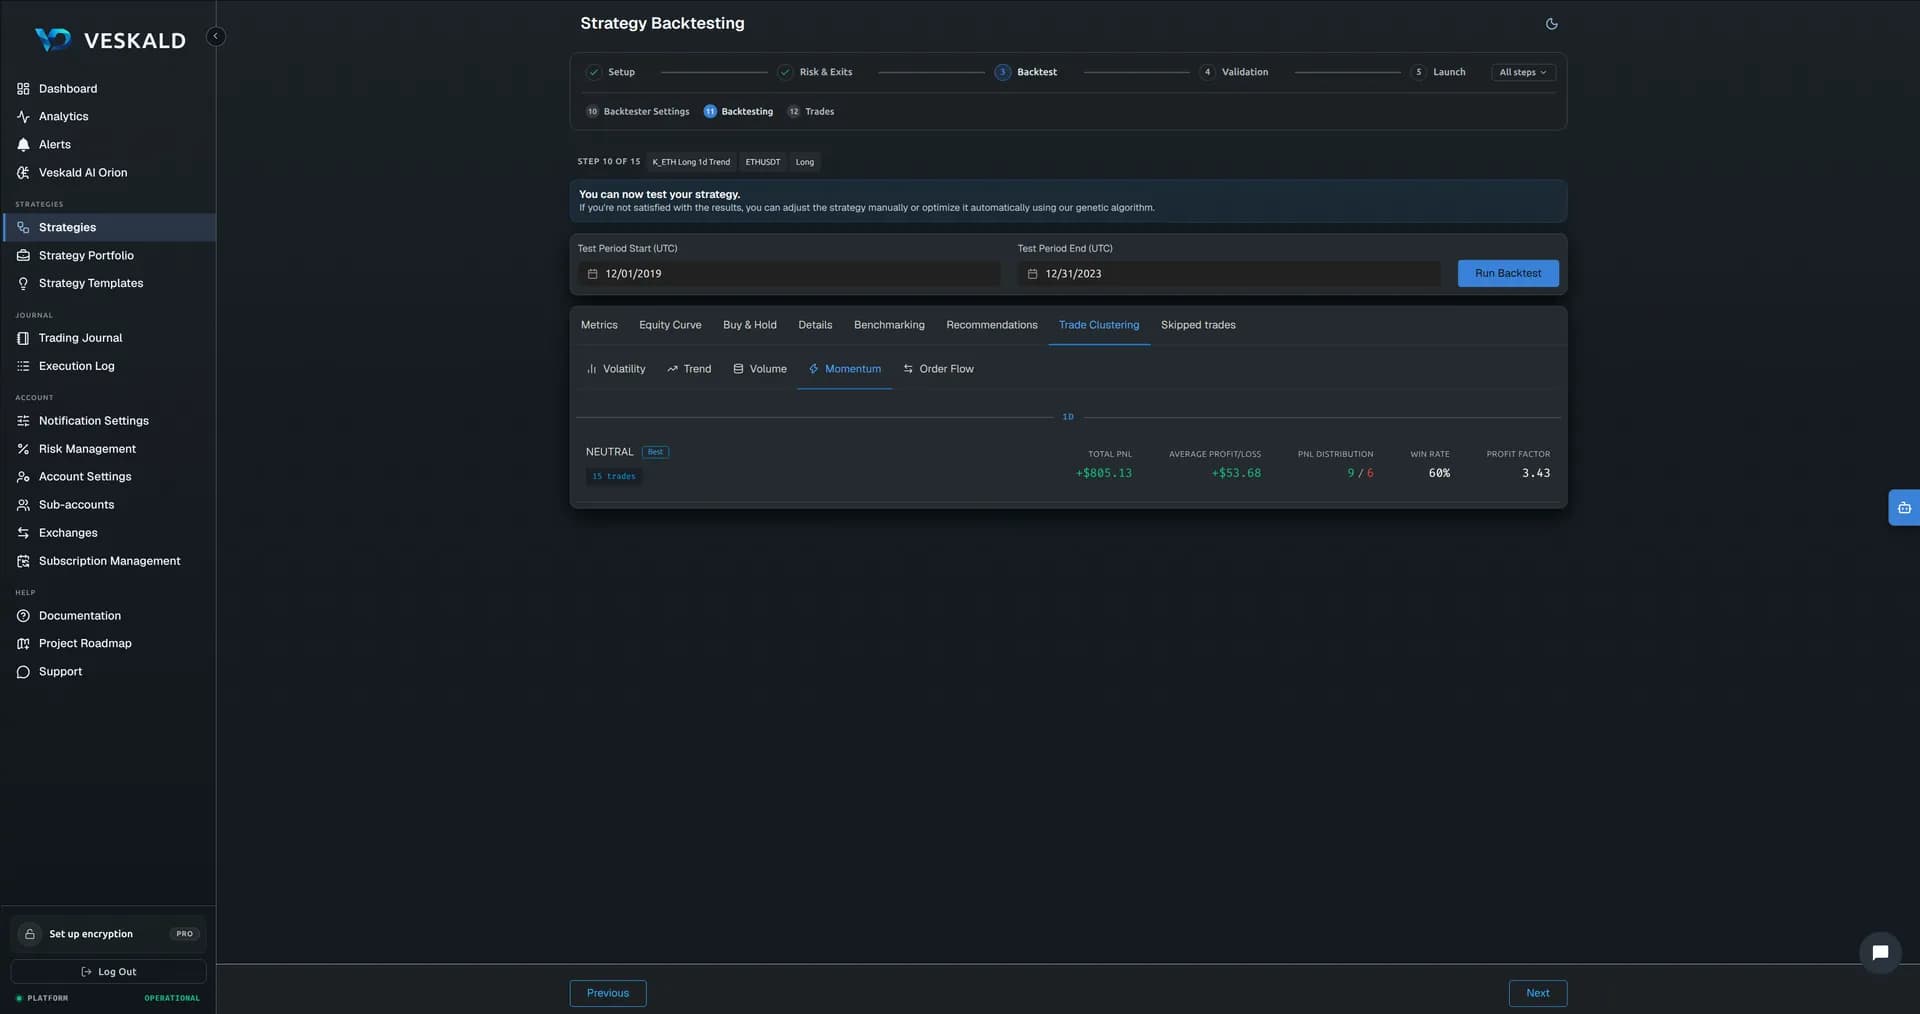Click the encryption lock icon
The image size is (1920, 1014).
(30, 934)
